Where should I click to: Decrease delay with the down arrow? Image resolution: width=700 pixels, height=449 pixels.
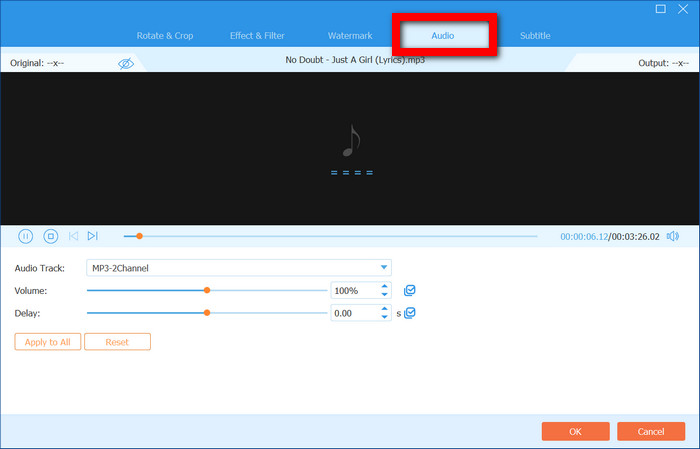[384, 318]
